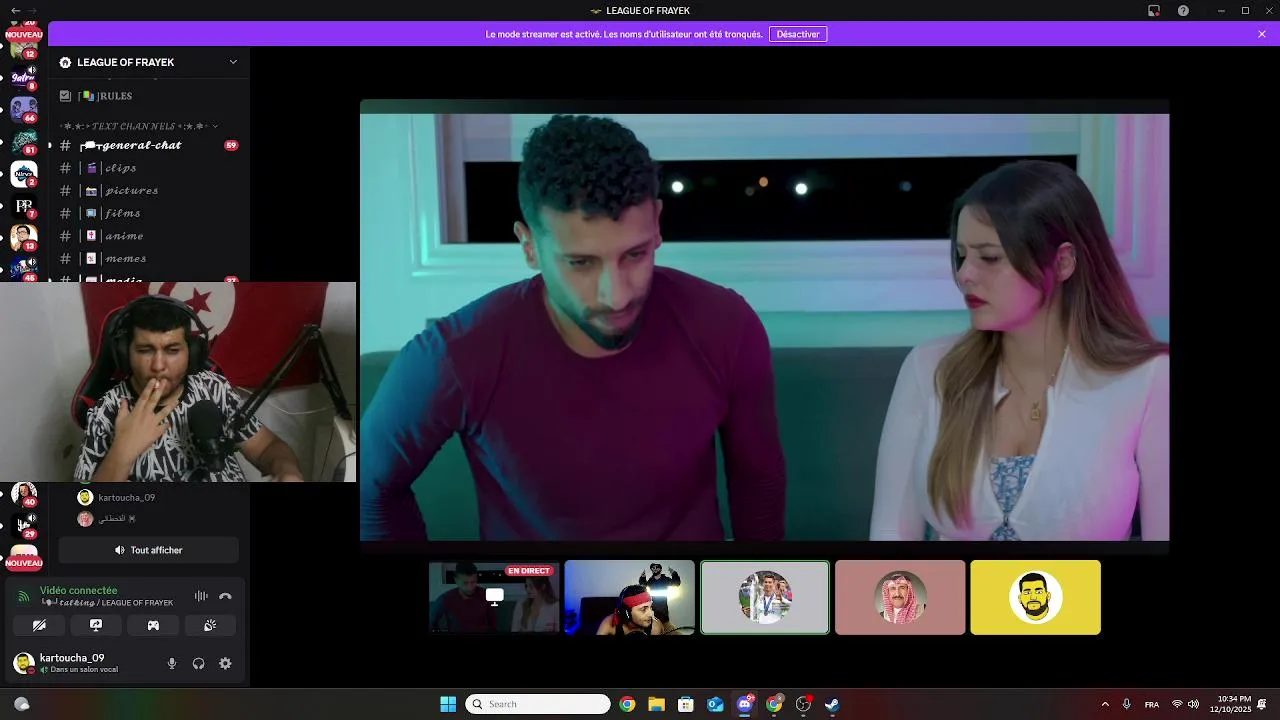Open Chrome from the taskbar
Image resolution: width=1280 pixels, height=720 pixels.
point(627,704)
